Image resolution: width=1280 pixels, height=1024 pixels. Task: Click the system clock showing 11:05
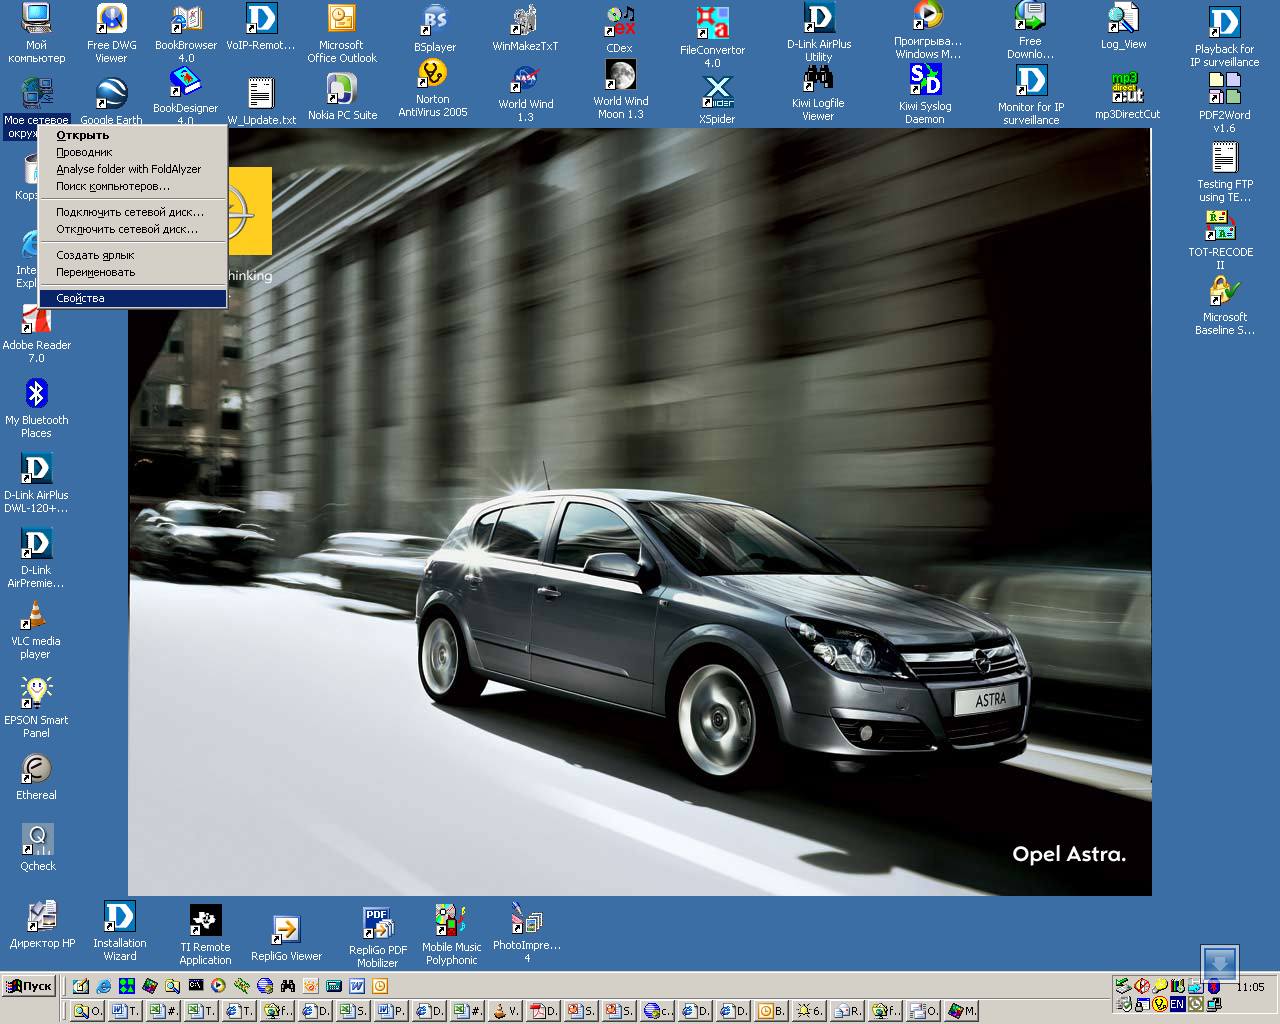pyautogui.click(x=1250, y=987)
